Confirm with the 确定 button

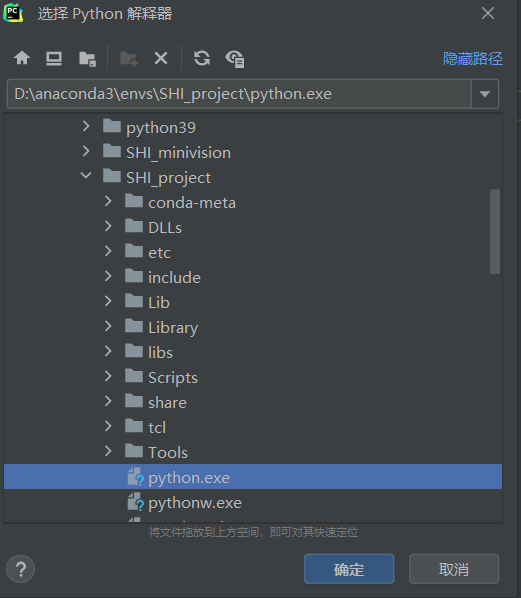coord(349,569)
